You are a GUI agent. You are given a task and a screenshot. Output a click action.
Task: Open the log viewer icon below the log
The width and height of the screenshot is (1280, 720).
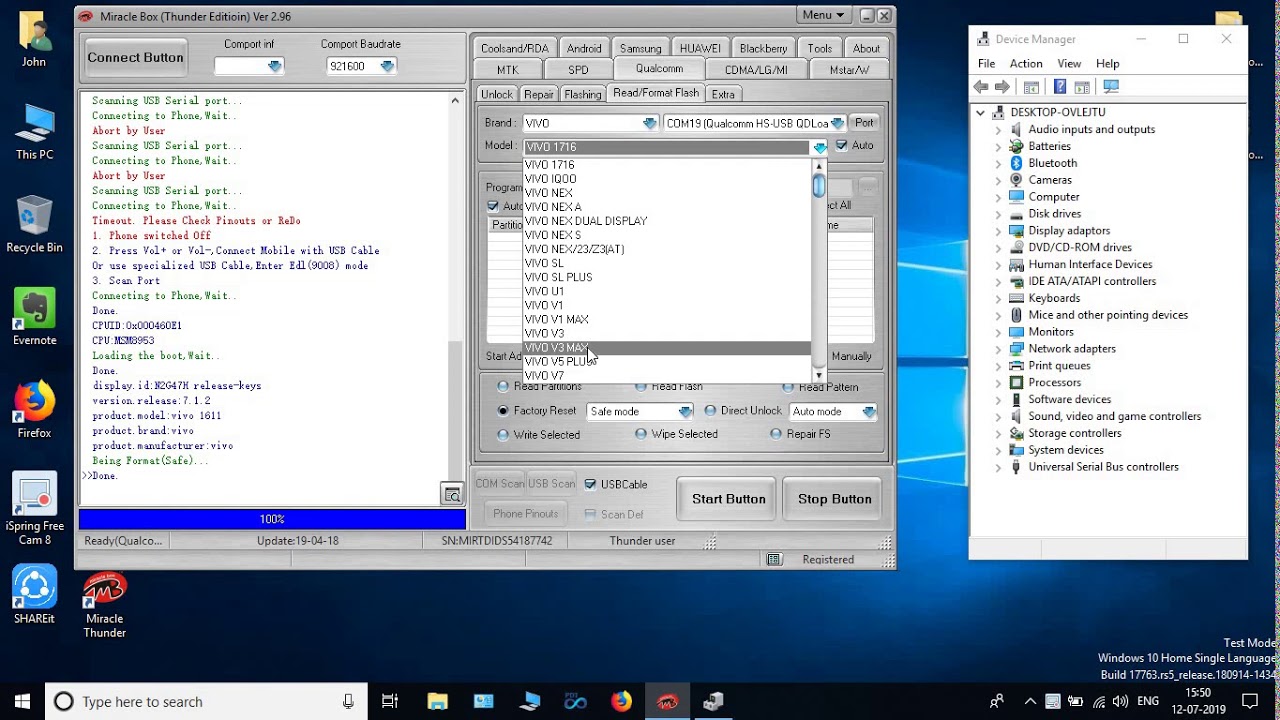452,494
